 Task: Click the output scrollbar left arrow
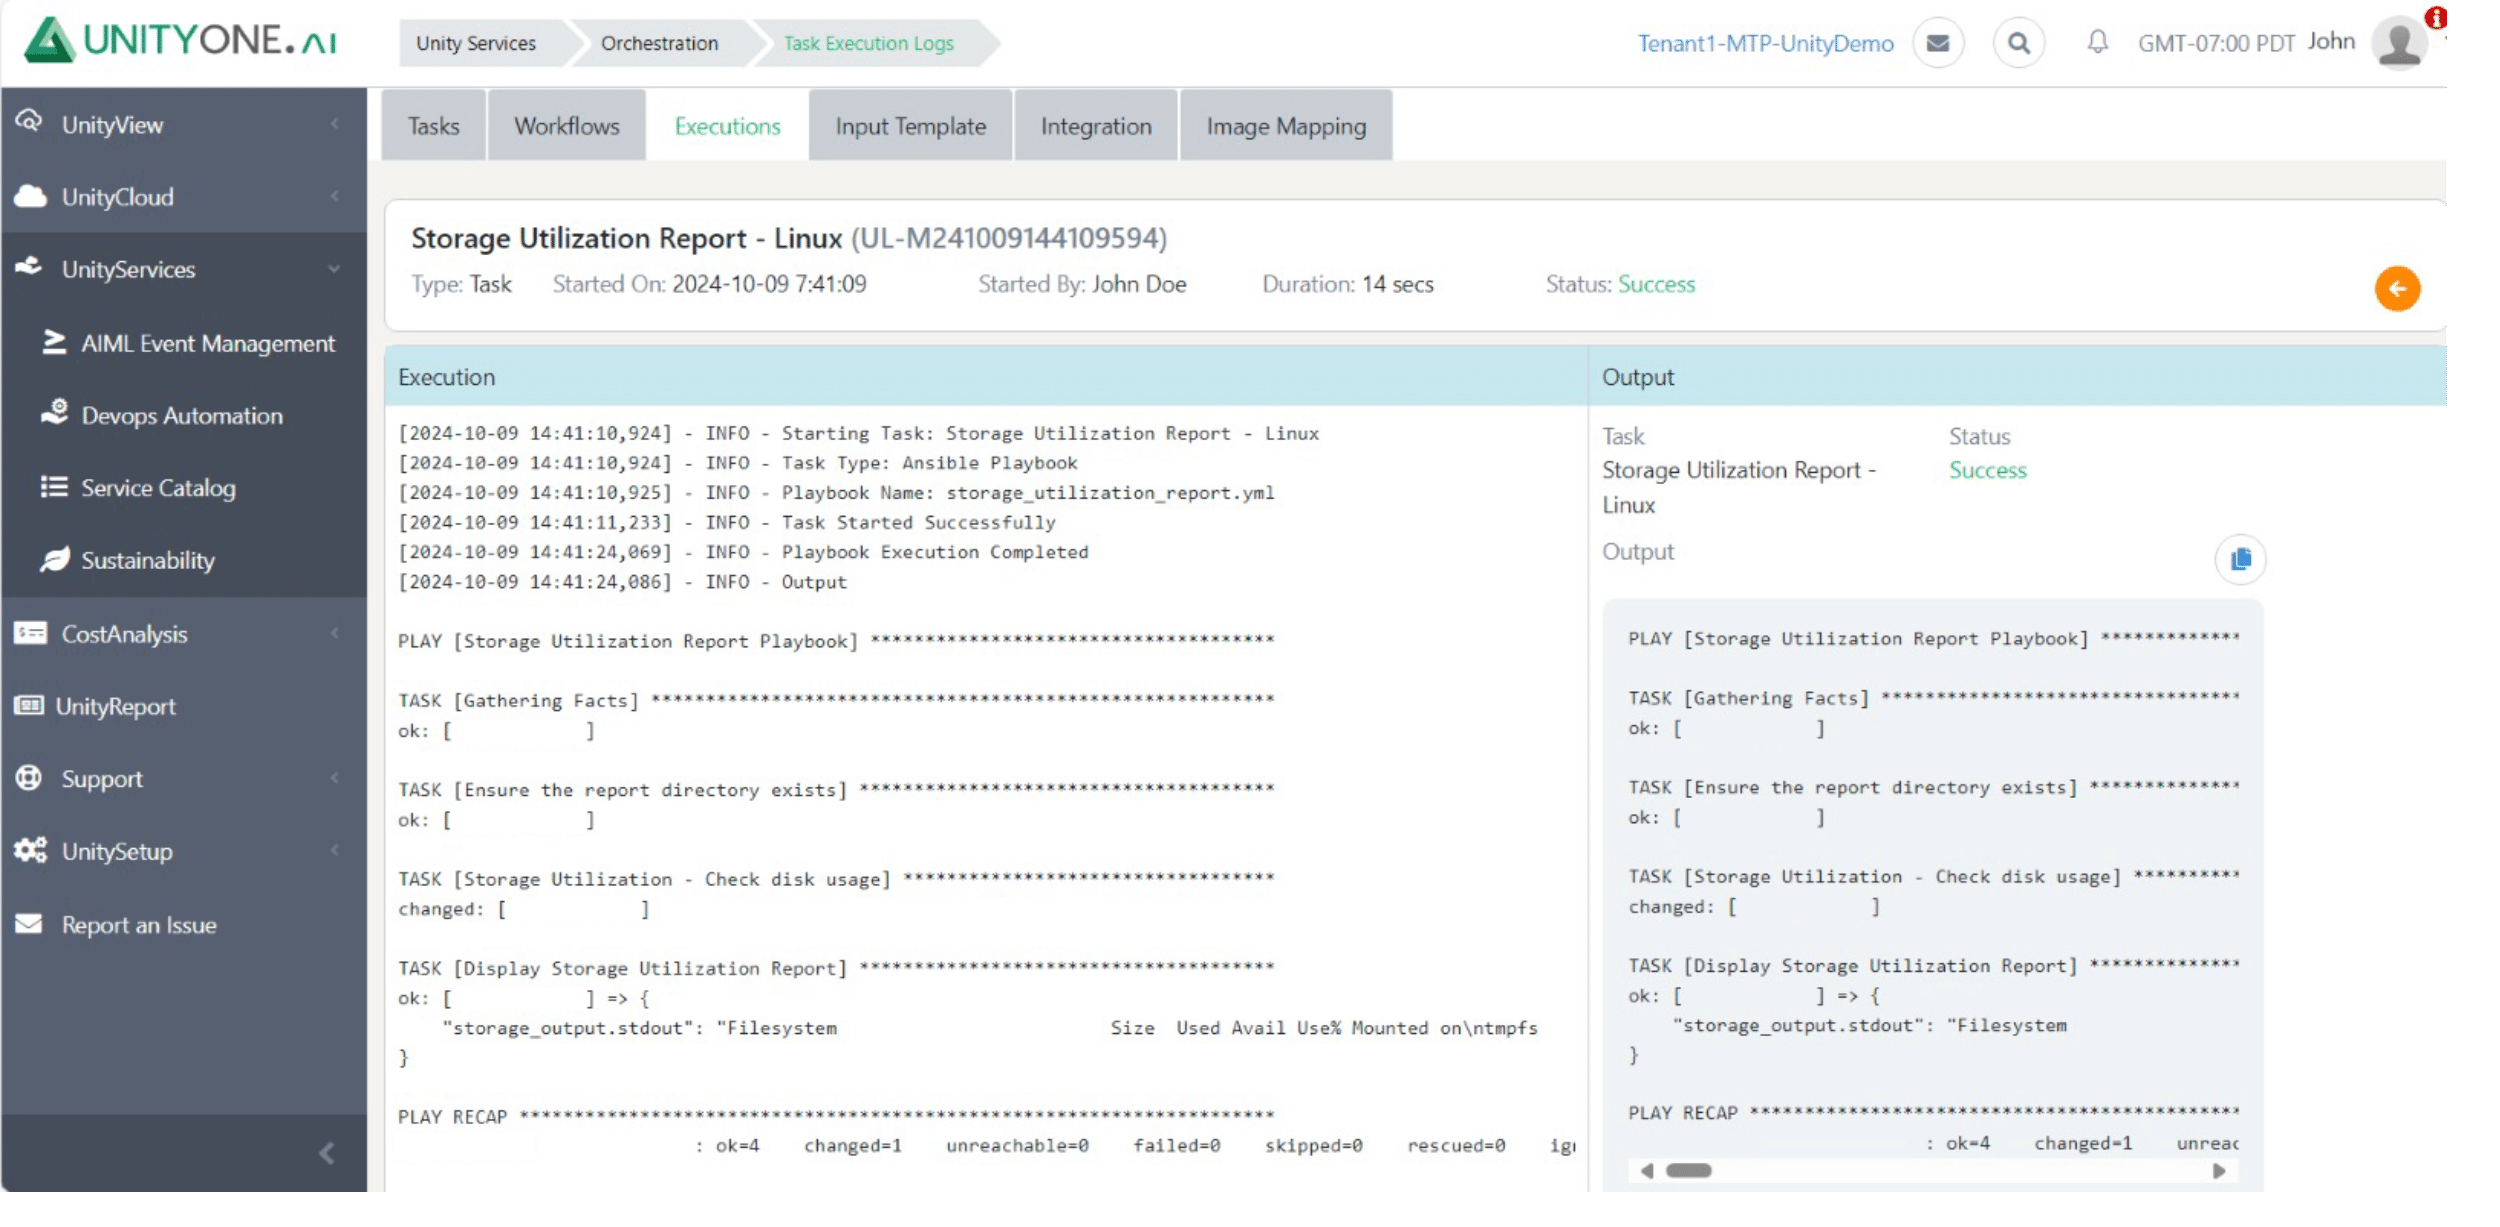coord(1646,1171)
